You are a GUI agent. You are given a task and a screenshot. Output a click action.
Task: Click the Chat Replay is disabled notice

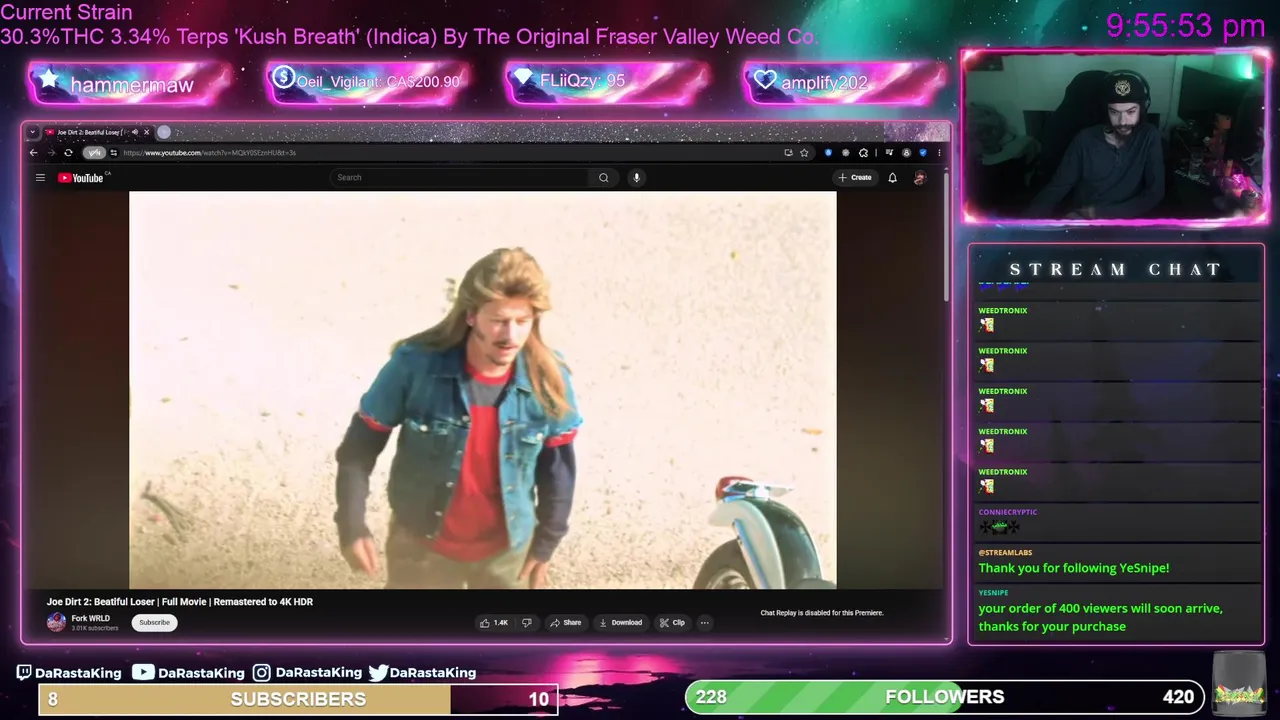[822, 613]
